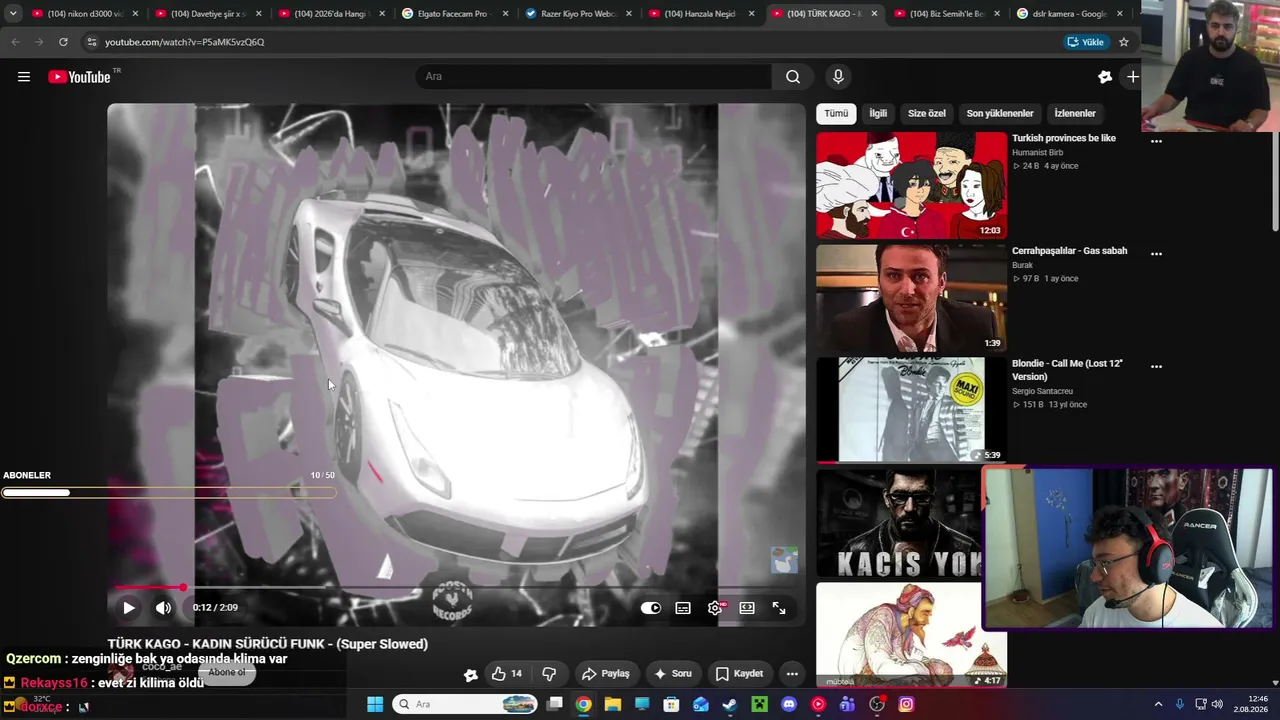Toggle the autoplay switch
Screen dimensions: 1280x720
[651, 608]
